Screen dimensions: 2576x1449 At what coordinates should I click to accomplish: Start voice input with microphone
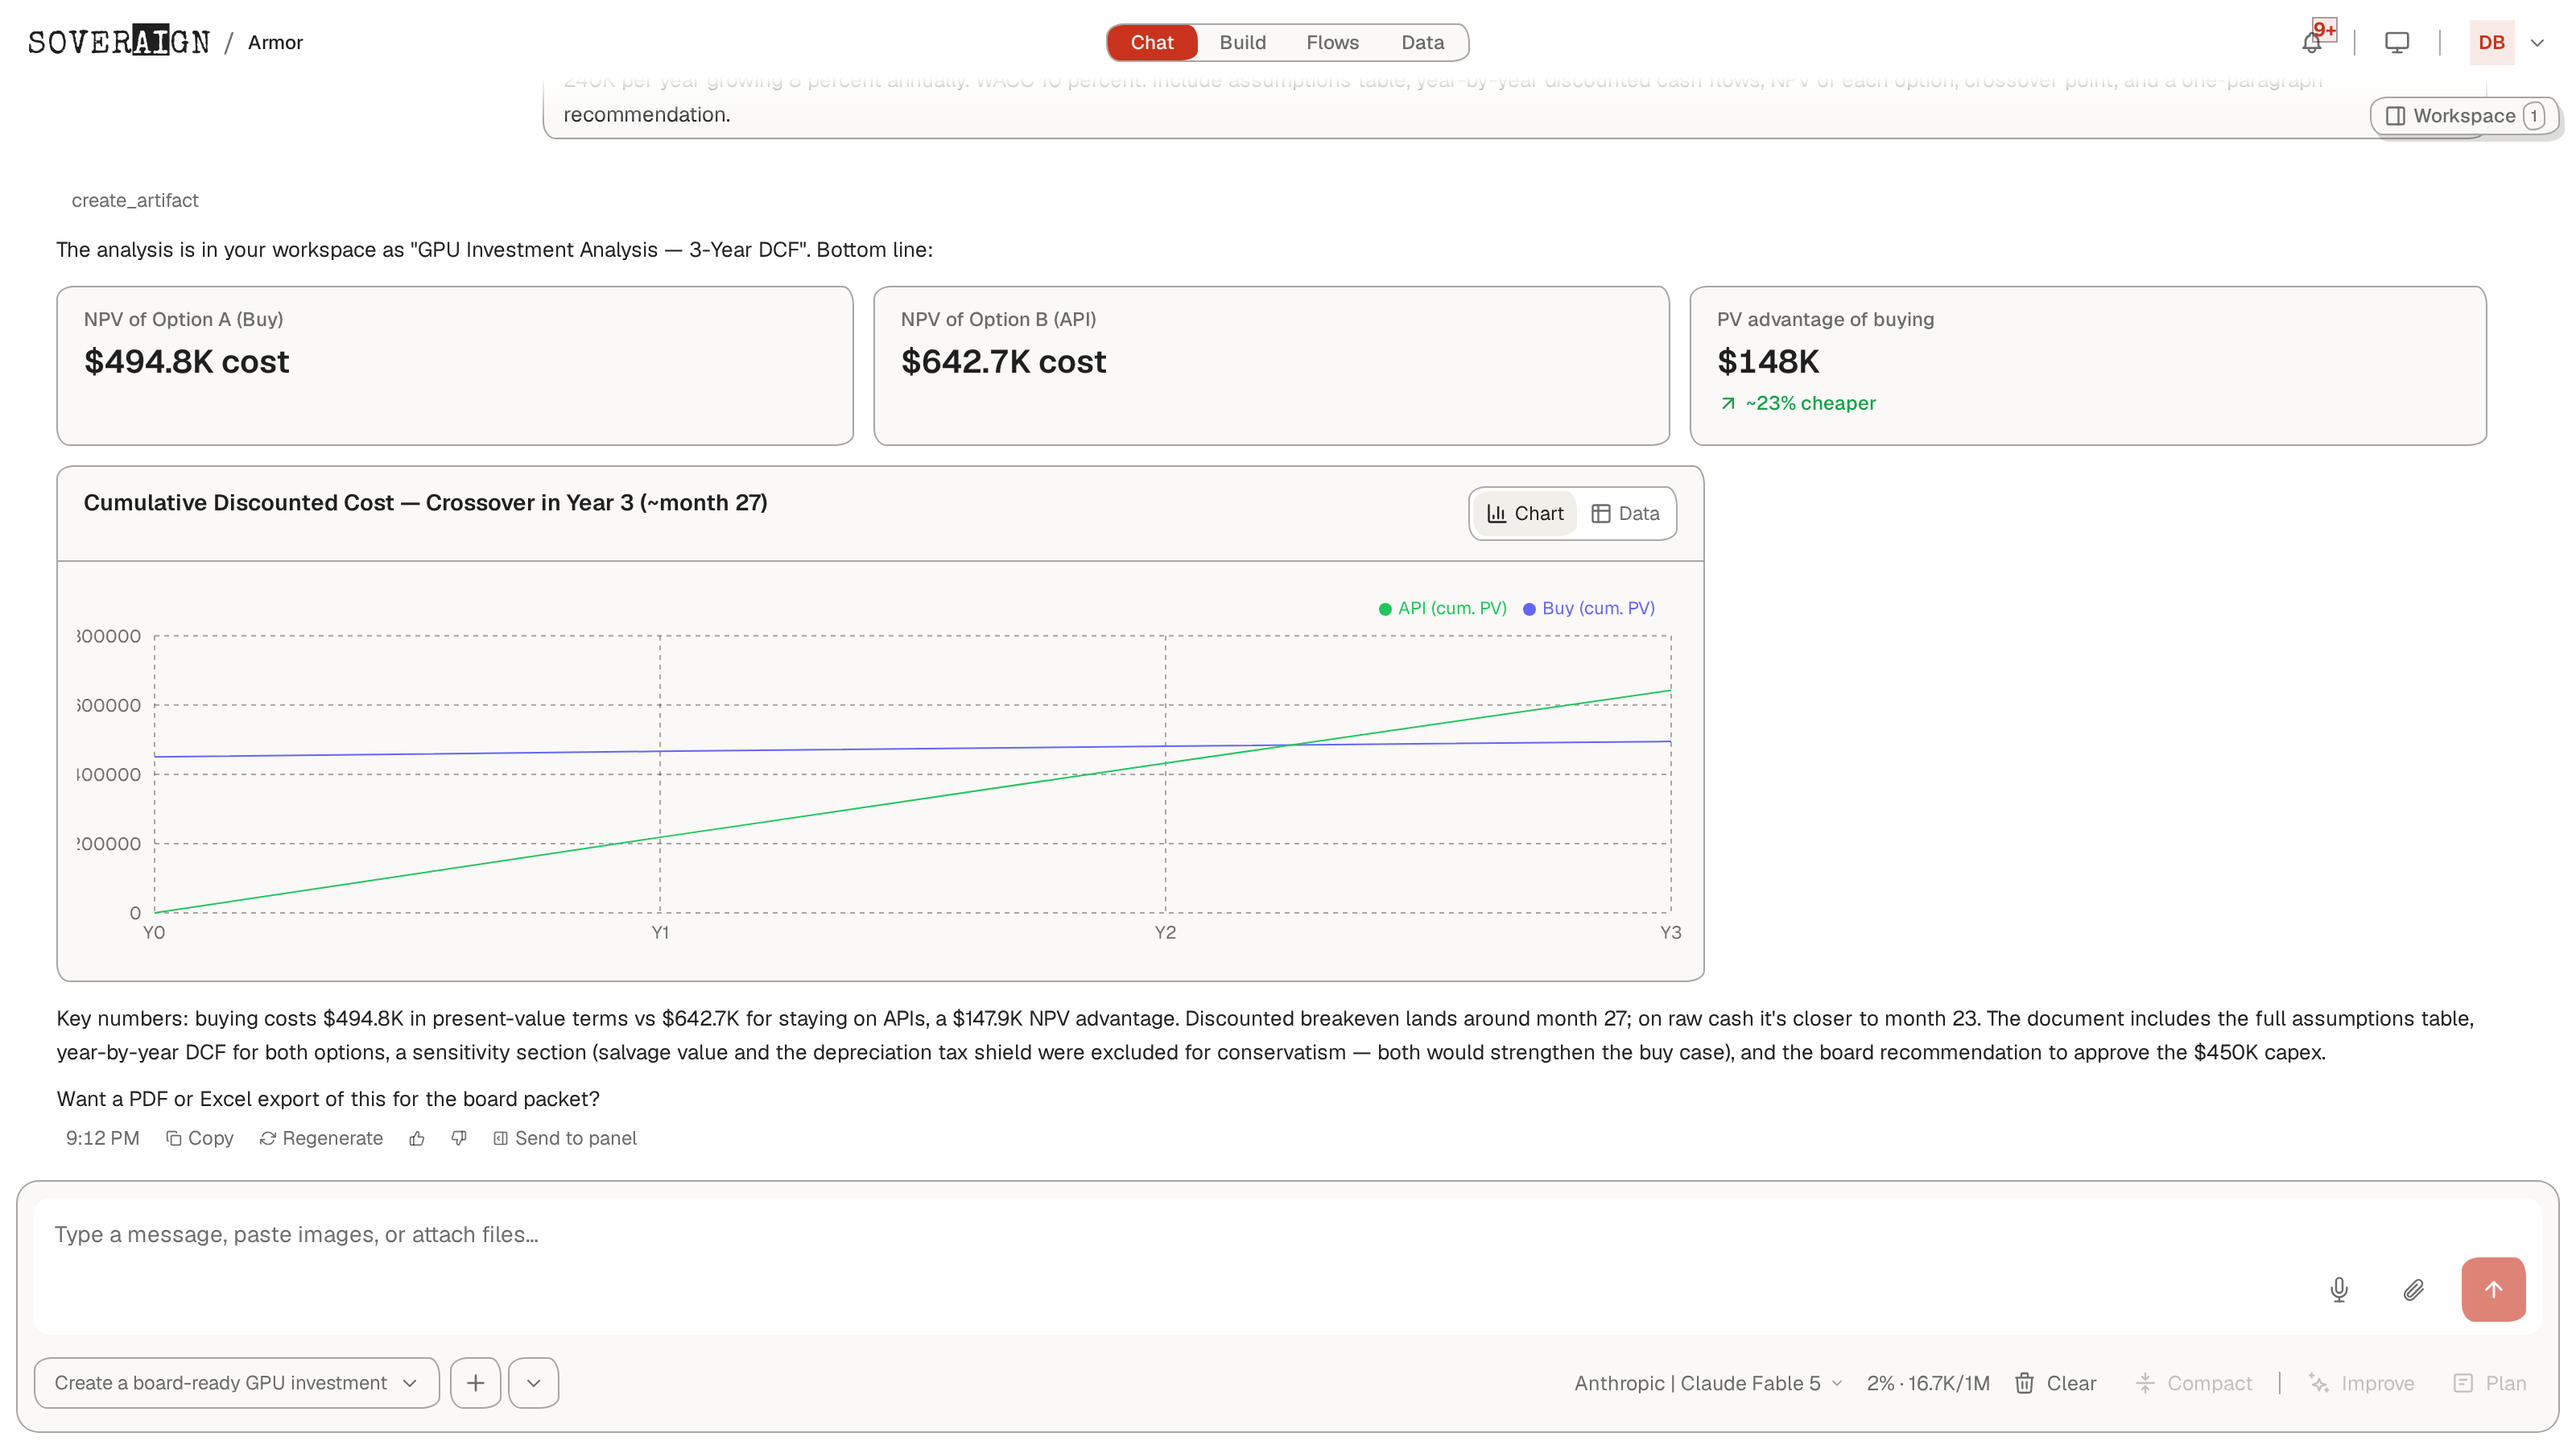(x=2338, y=1290)
